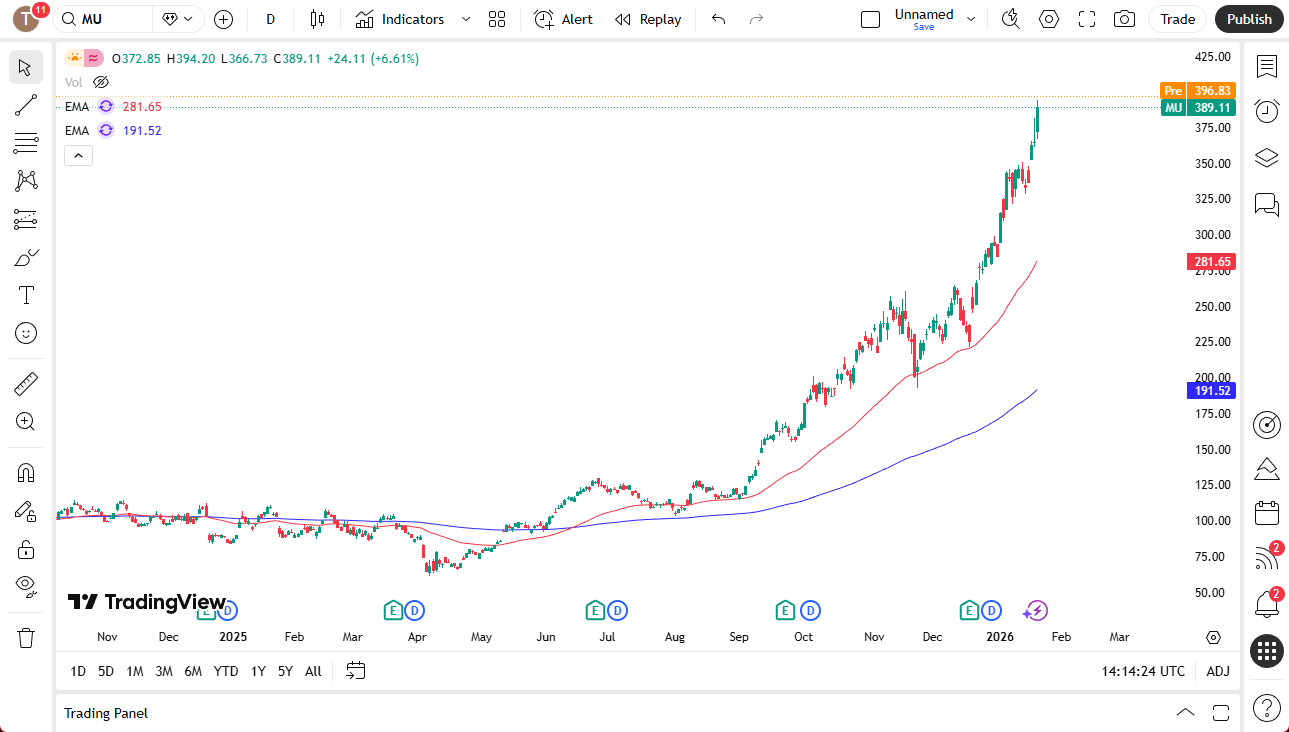Select the cursor arrow tool
Image resolution: width=1289 pixels, height=732 pixels.
(x=26, y=68)
